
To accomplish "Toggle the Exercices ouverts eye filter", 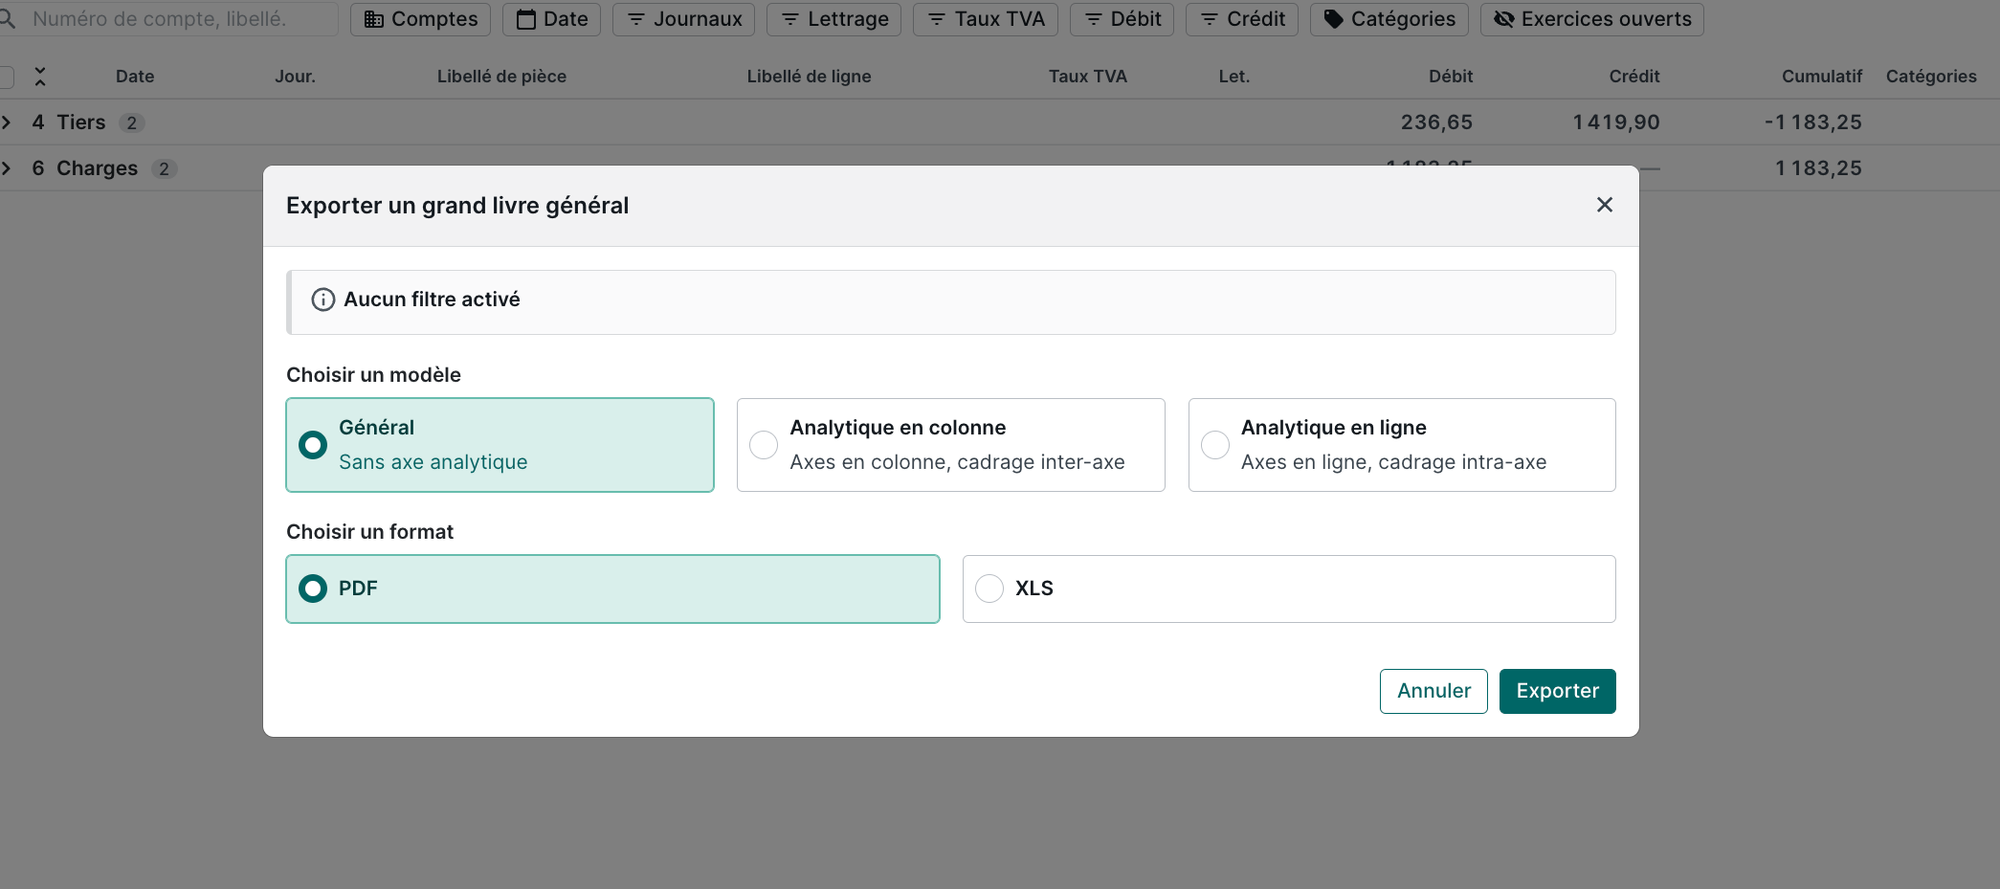I will tap(1591, 19).
